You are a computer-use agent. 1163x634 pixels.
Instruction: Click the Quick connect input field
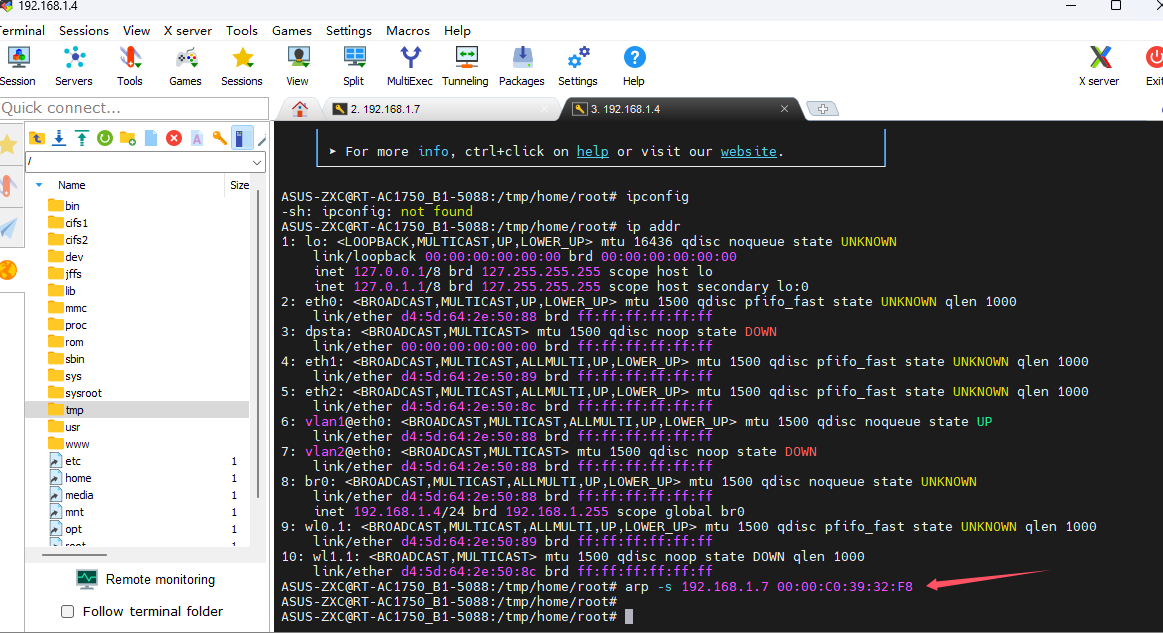pos(134,108)
